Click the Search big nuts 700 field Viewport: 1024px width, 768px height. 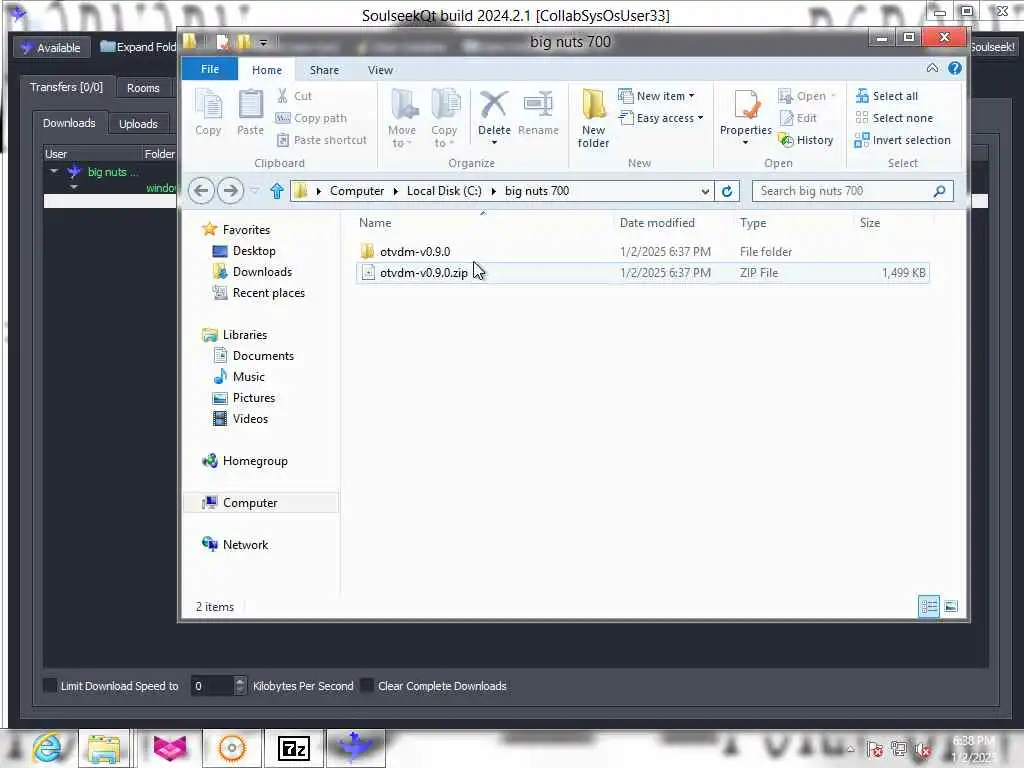[852, 191]
